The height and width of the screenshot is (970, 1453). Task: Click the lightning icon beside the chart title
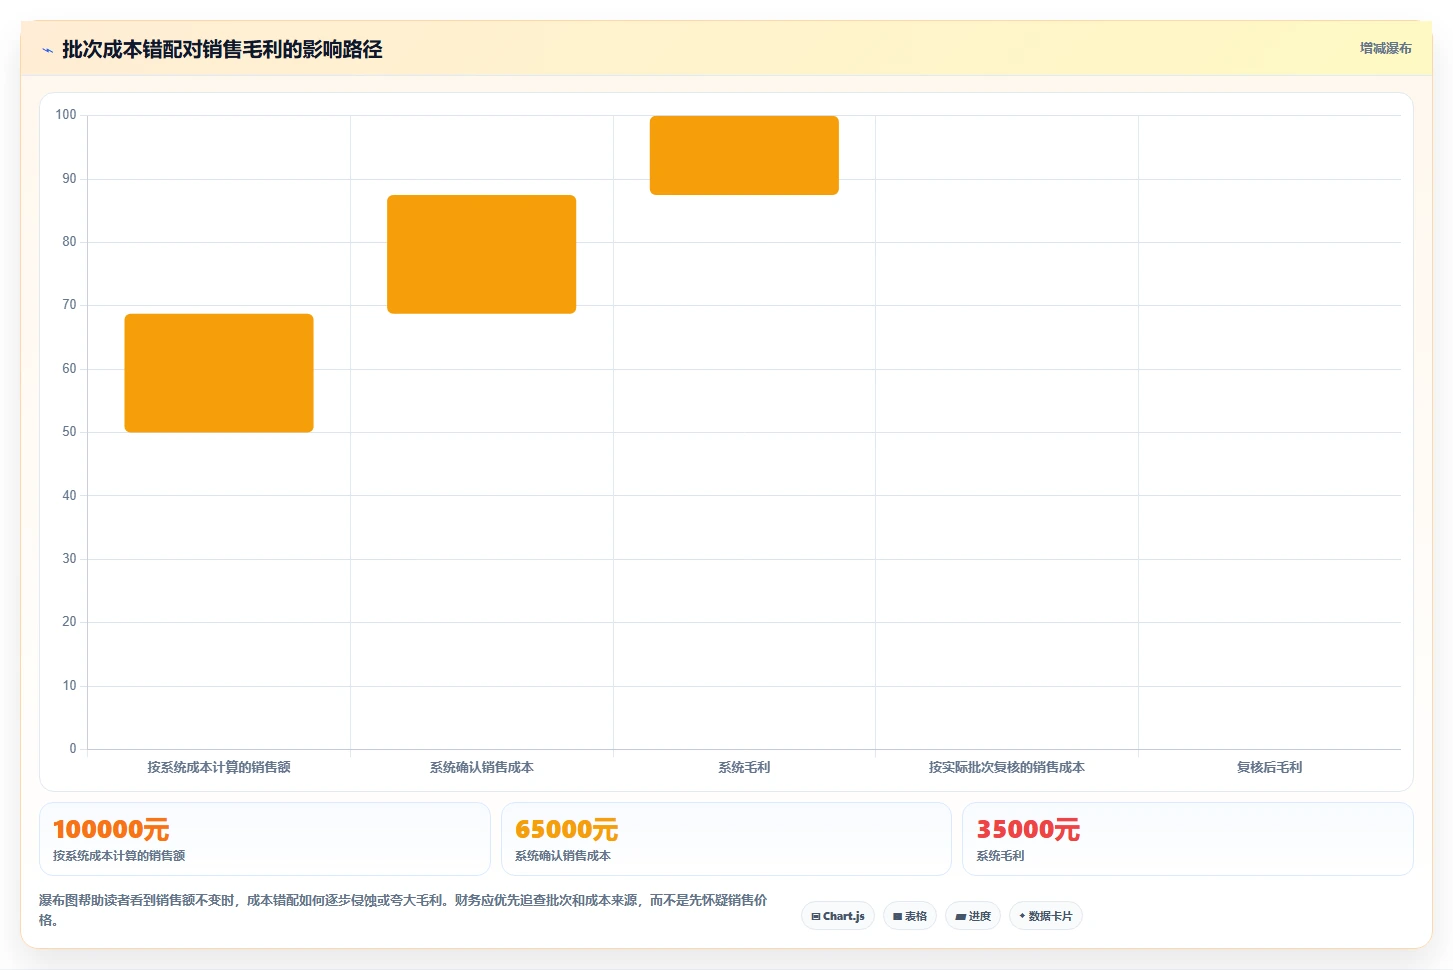[x=47, y=50]
